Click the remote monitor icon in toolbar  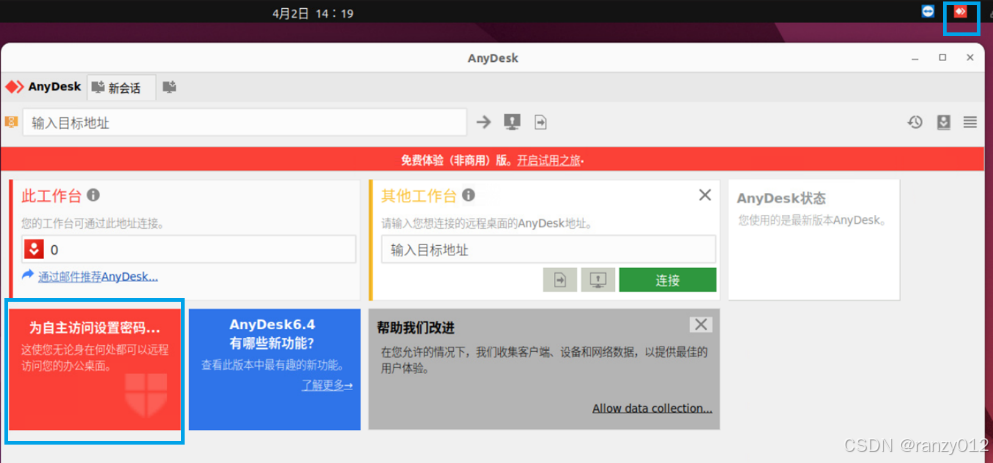point(512,122)
